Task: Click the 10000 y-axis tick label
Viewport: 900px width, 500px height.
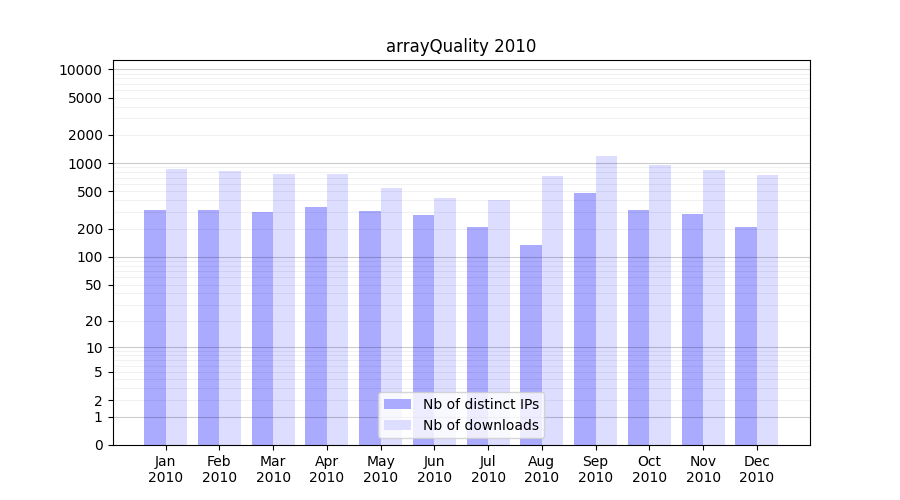Action: pos(80,70)
